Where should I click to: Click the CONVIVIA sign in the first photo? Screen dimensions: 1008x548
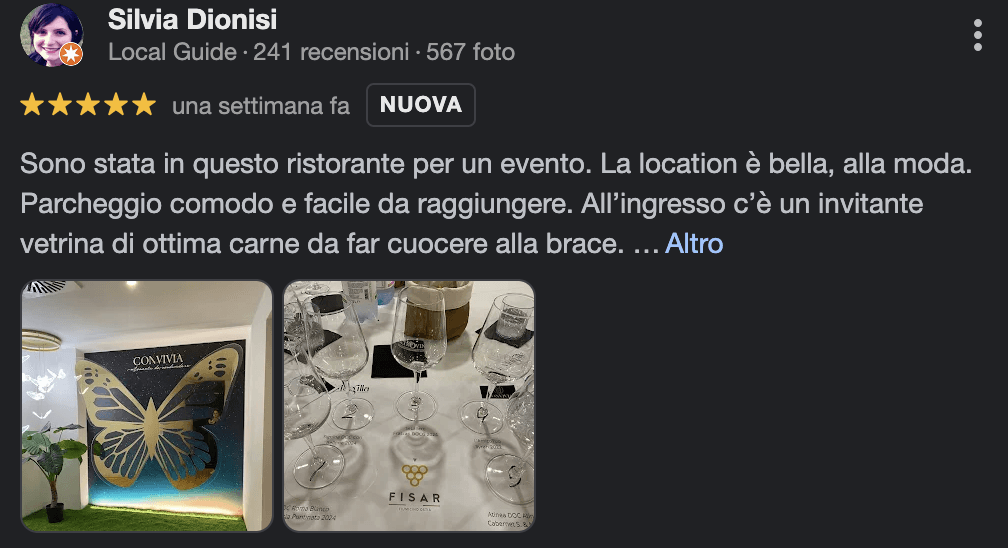158,361
